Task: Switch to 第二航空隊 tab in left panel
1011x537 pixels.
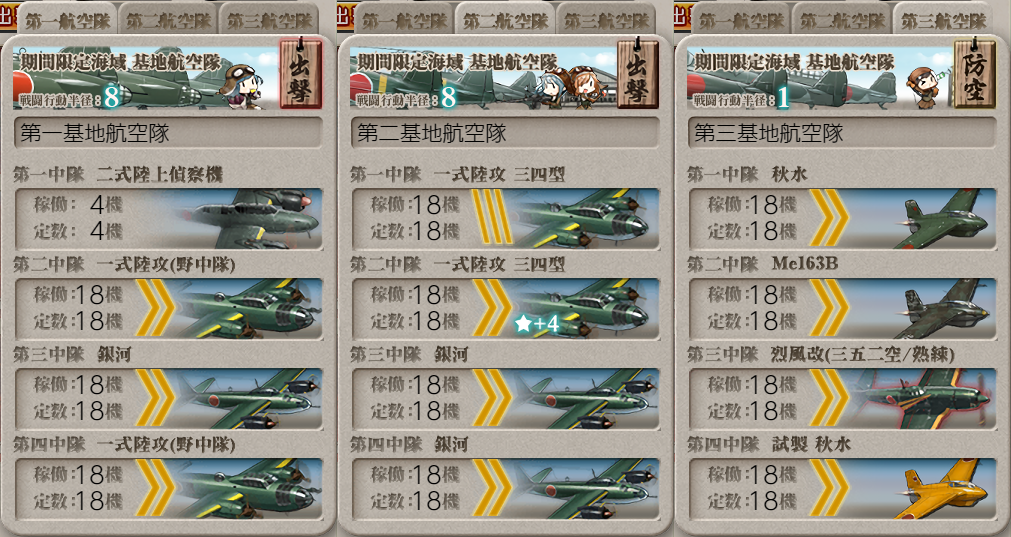Action: (168, 20)
